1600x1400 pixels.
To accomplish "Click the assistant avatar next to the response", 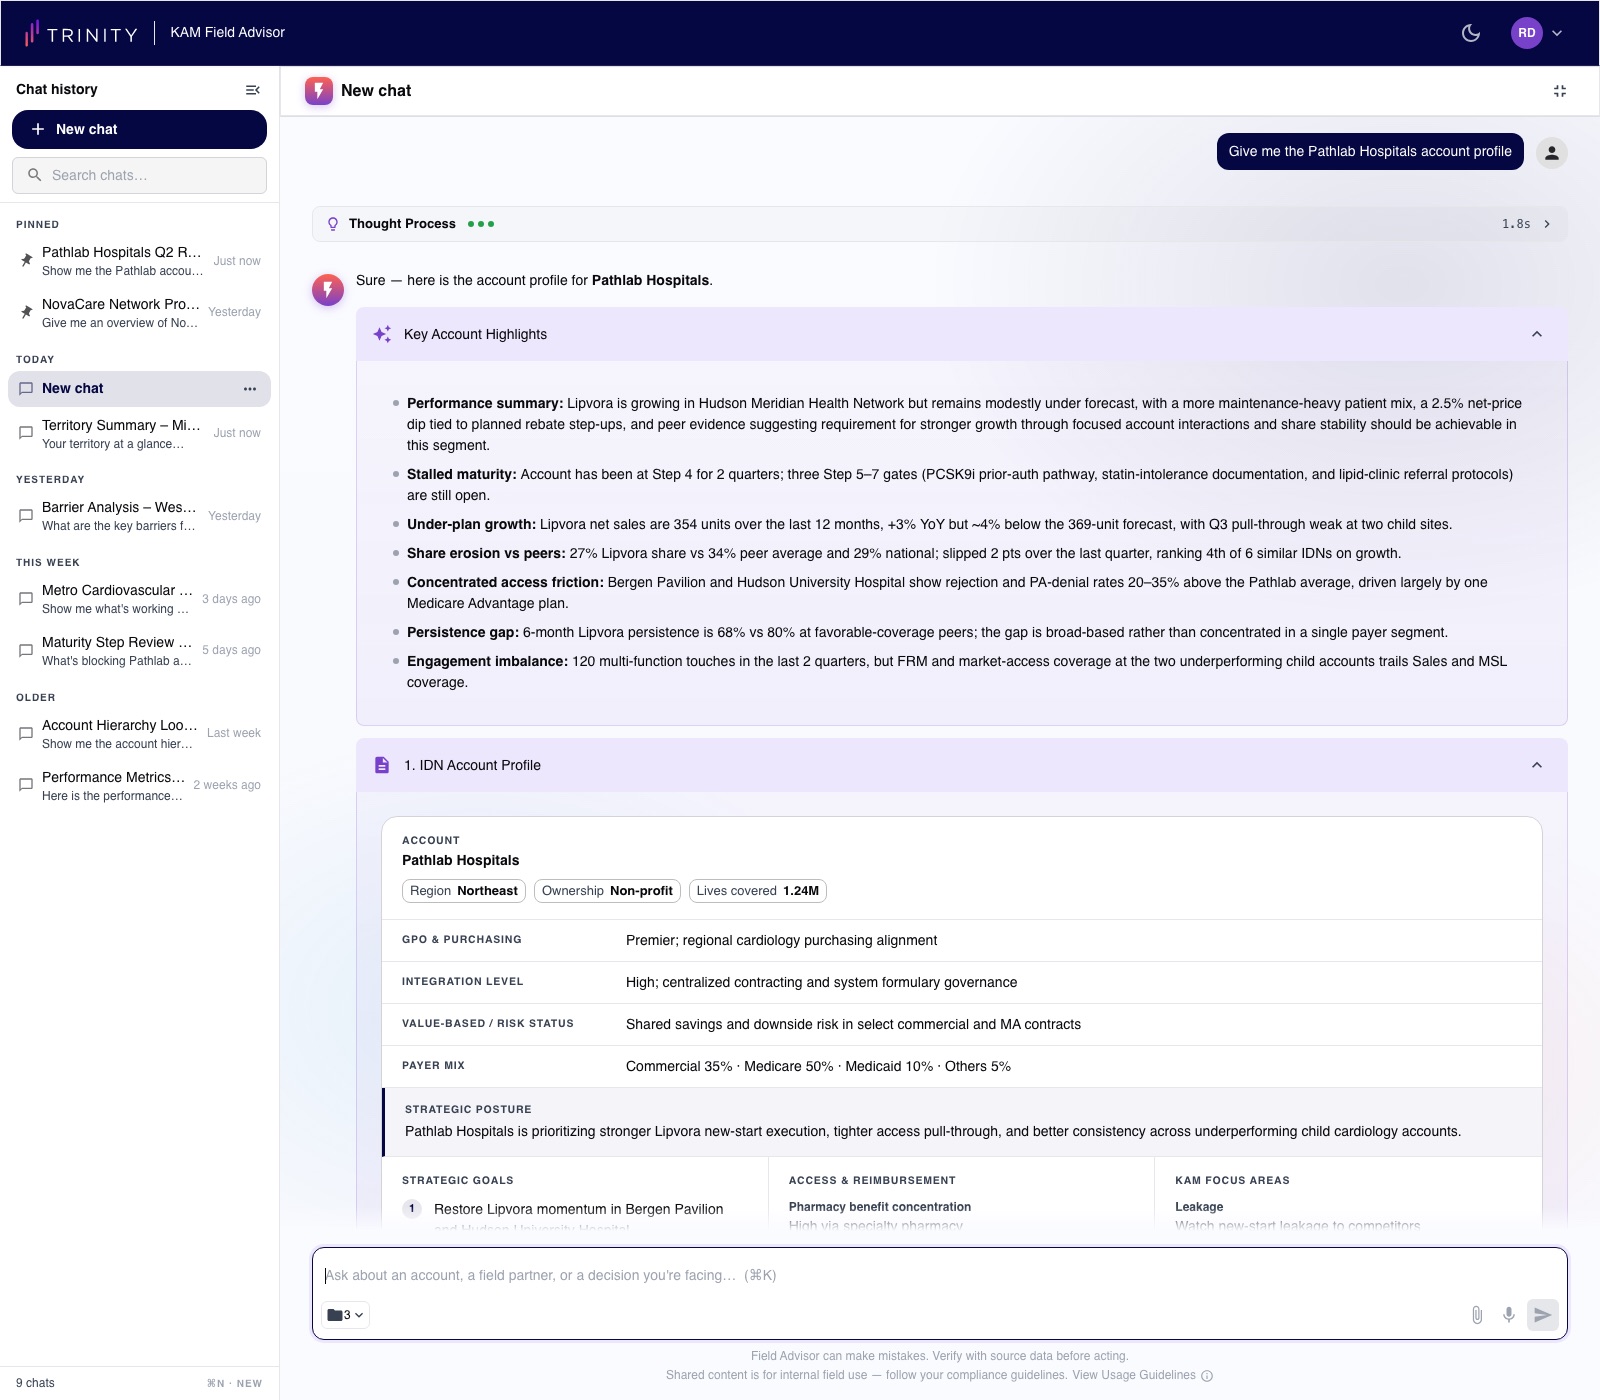I will point(328,290).
